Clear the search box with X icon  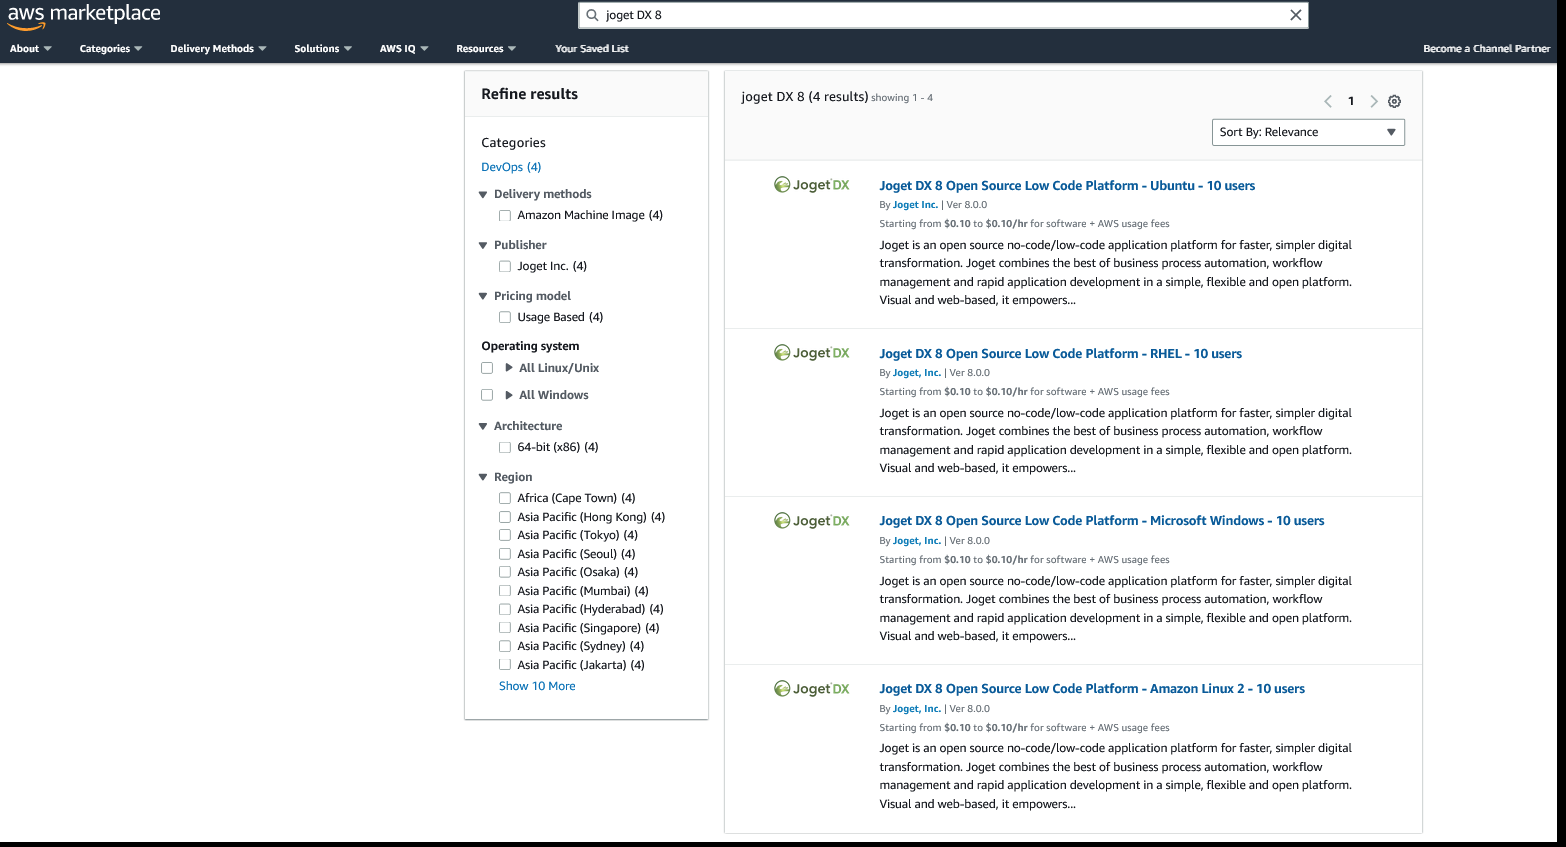coord(1295,15)
